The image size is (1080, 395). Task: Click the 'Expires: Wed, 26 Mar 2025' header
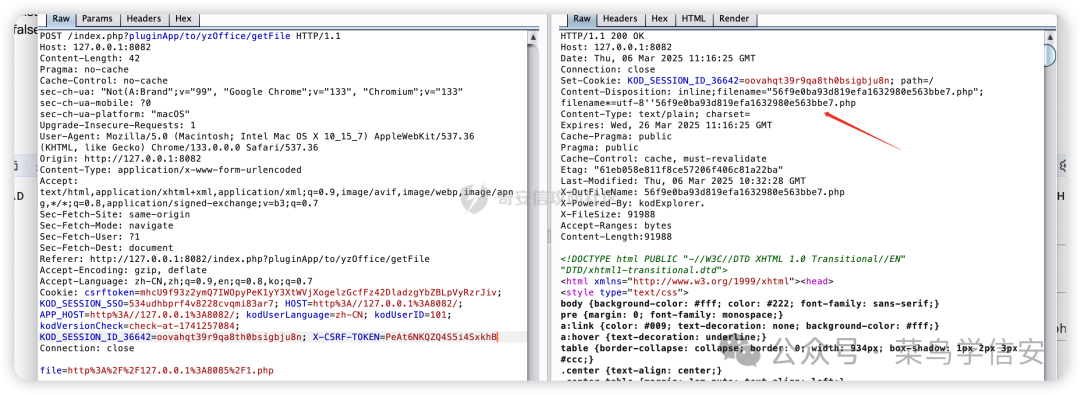[x=666, y=125]
